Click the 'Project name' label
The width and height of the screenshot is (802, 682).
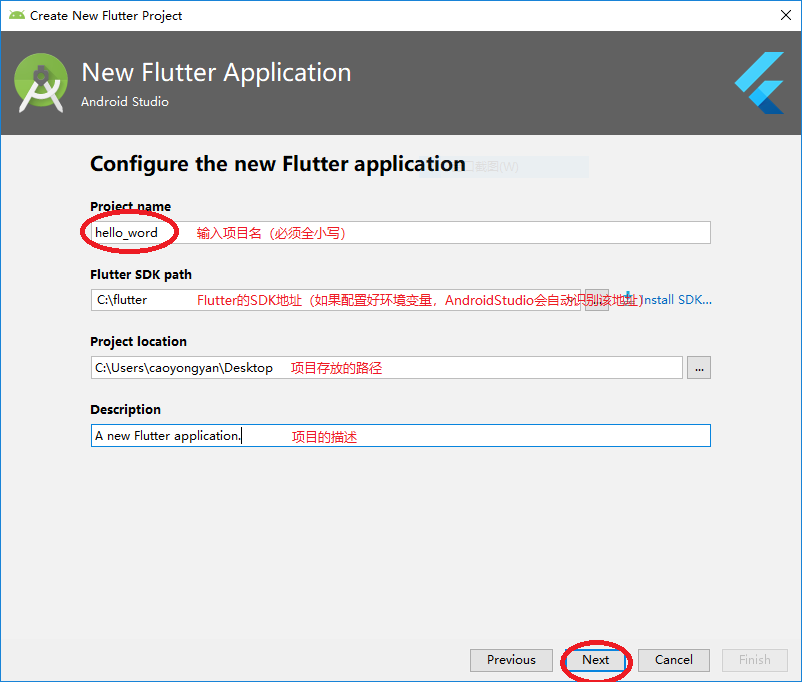(130, 206)
